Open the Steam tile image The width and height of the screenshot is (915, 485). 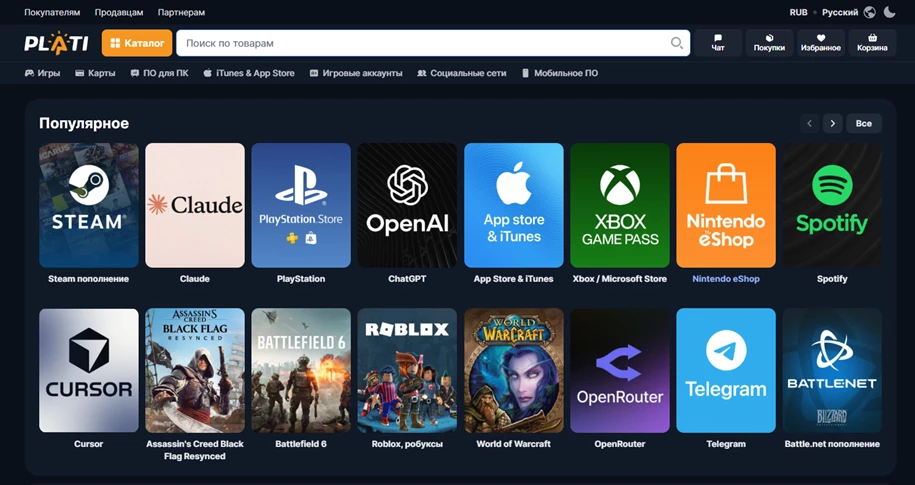[89, 205]
